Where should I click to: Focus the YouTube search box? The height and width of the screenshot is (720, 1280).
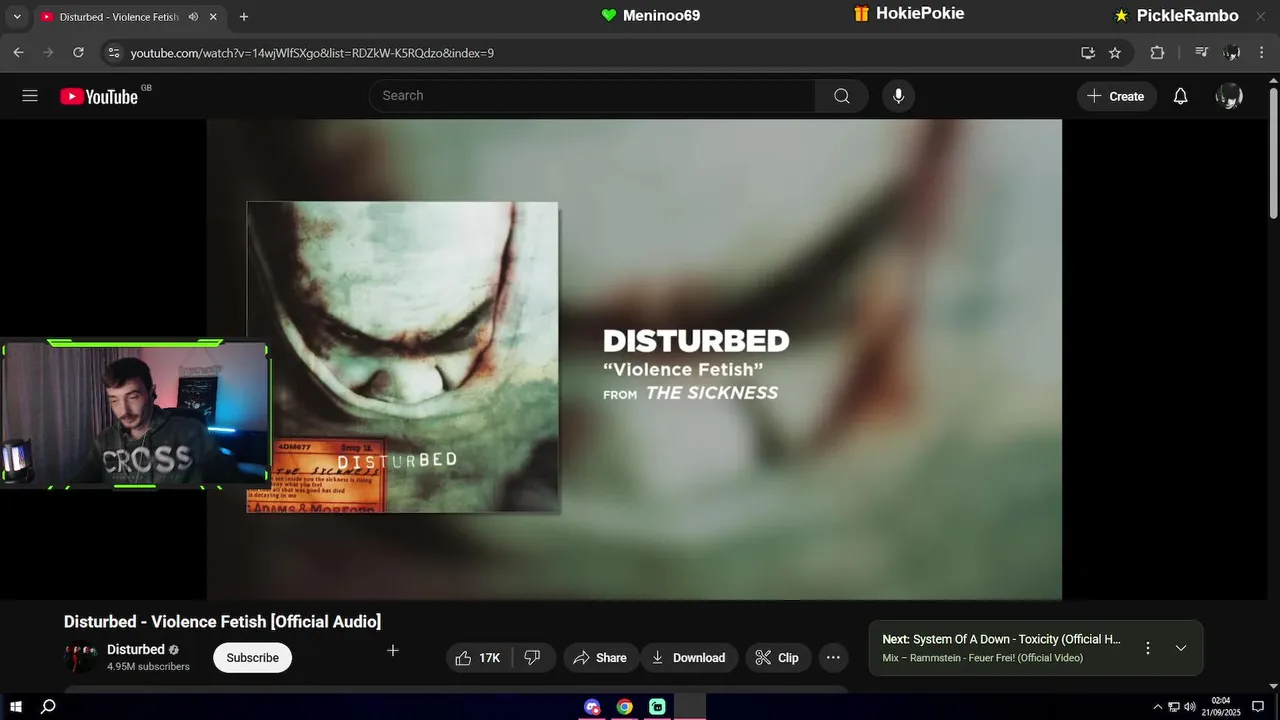592,96
